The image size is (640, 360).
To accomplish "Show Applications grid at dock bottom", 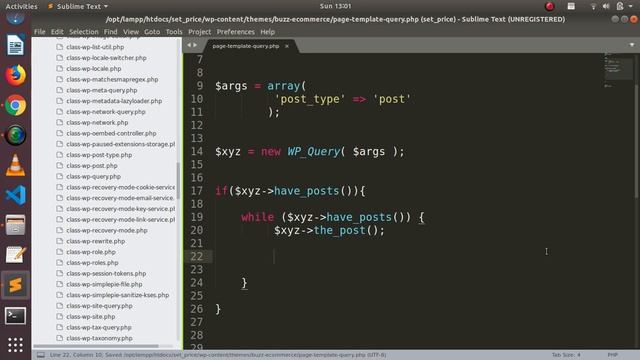I will [x=16, y=345].
